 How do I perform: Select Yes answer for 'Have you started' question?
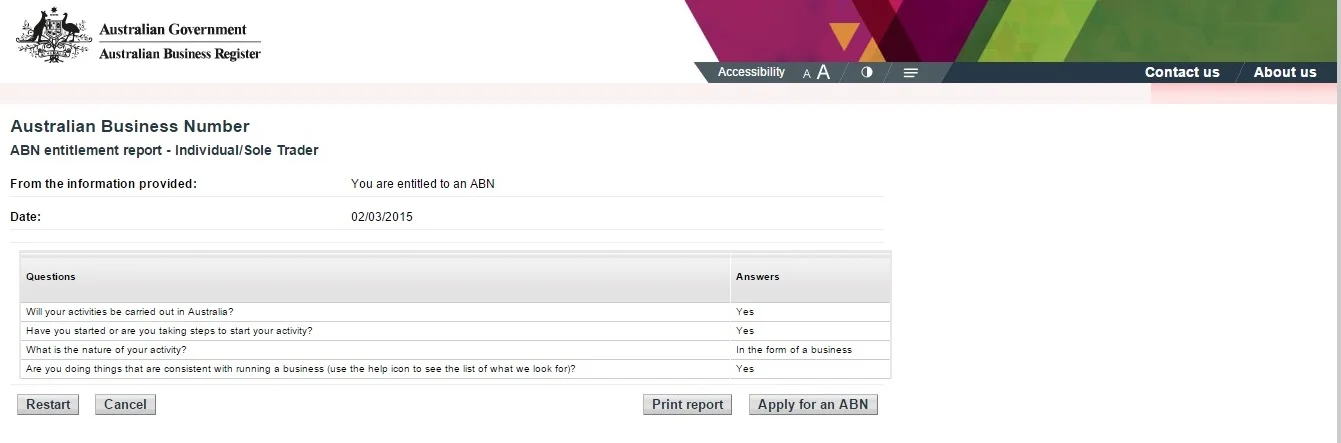[745, 331]
